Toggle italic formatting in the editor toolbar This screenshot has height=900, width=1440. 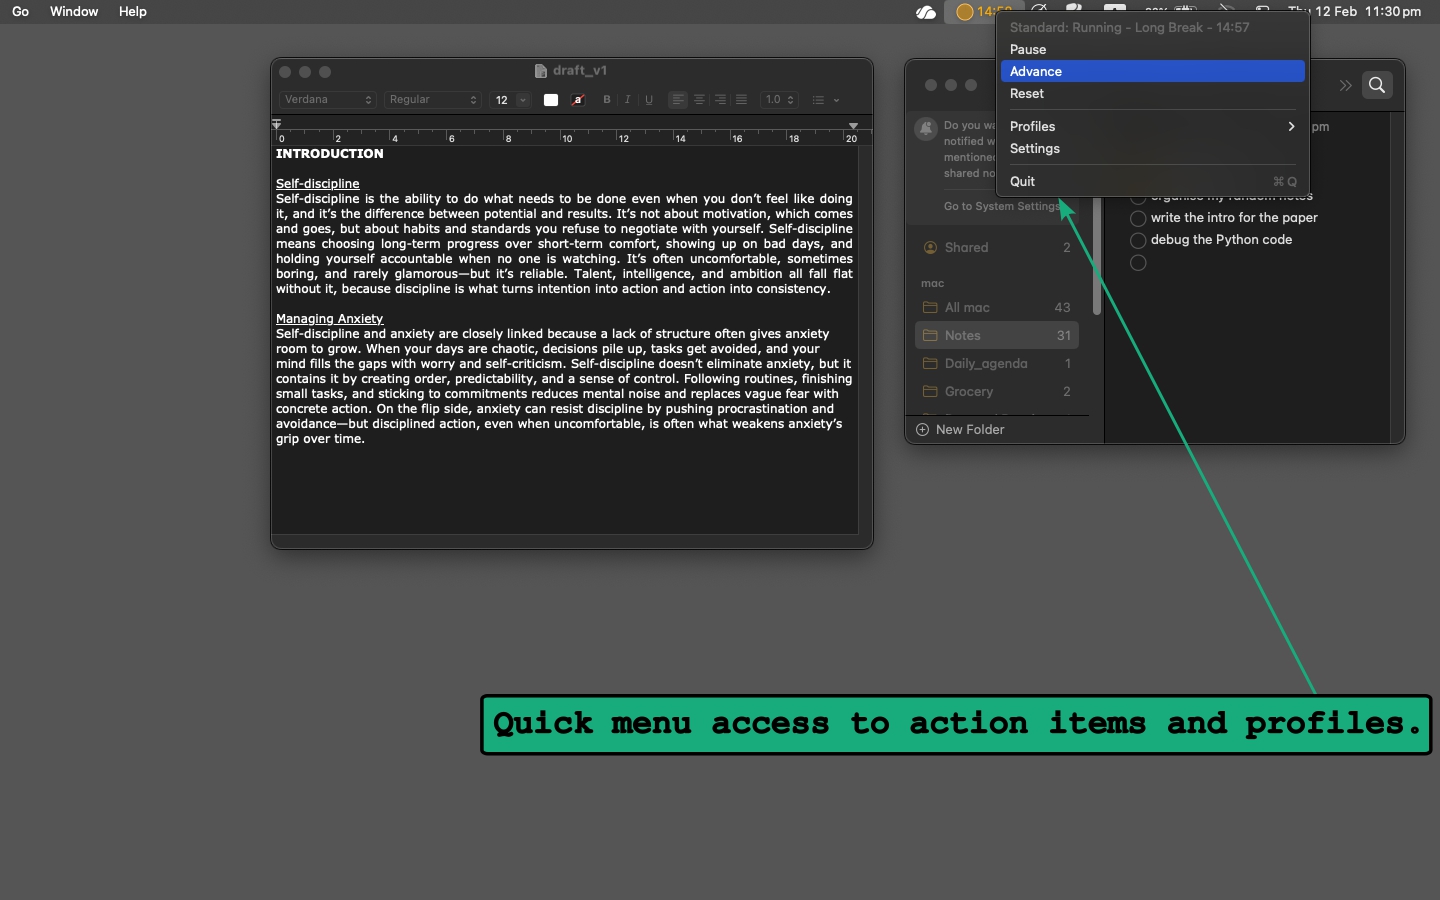[x=628, y=100]
